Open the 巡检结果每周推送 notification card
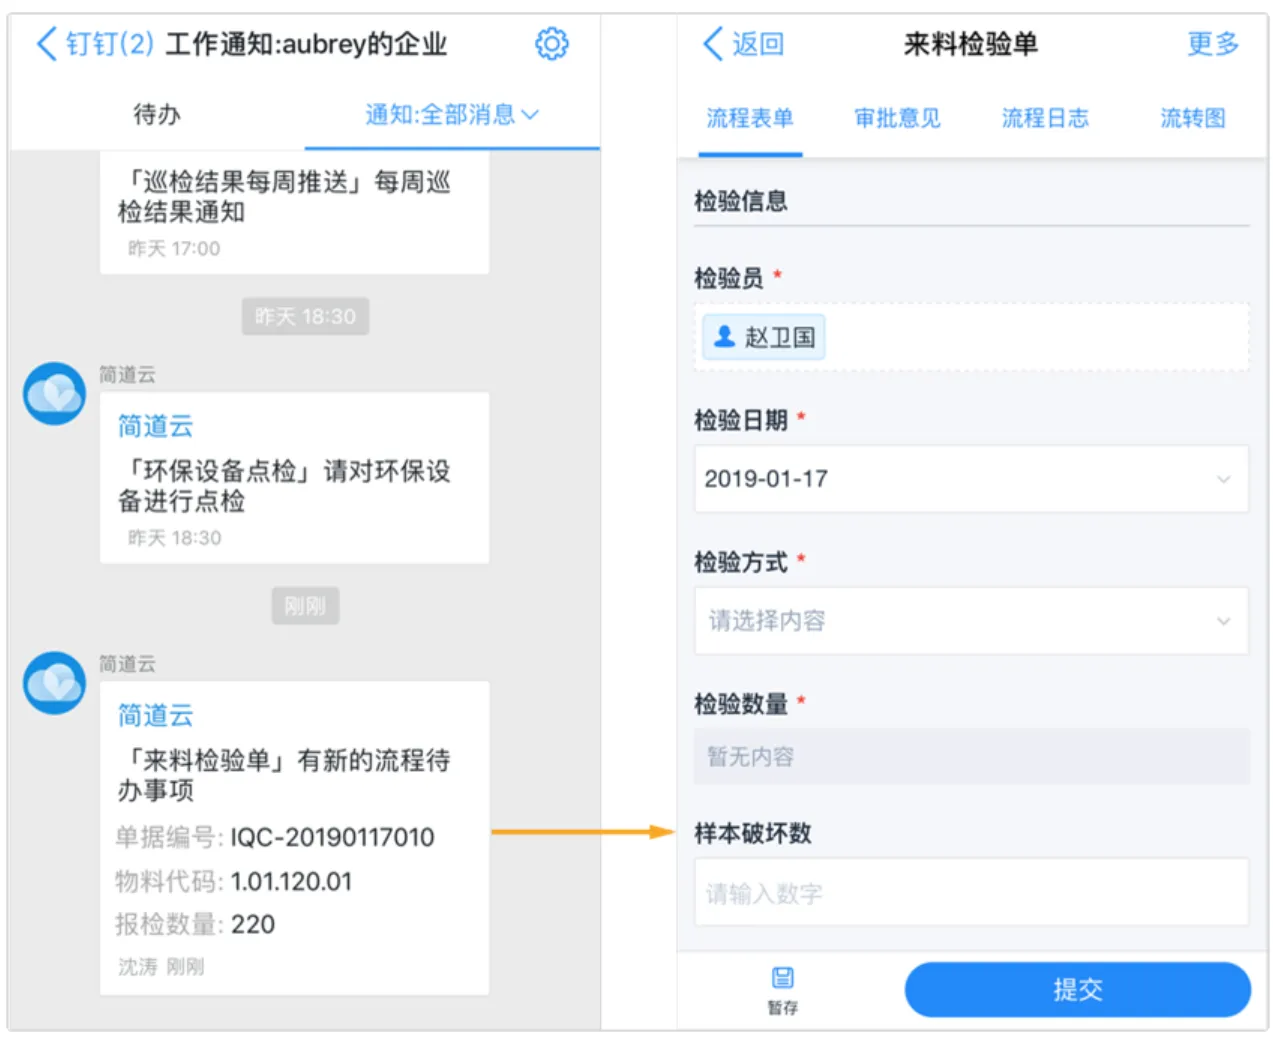 (294, 213)
